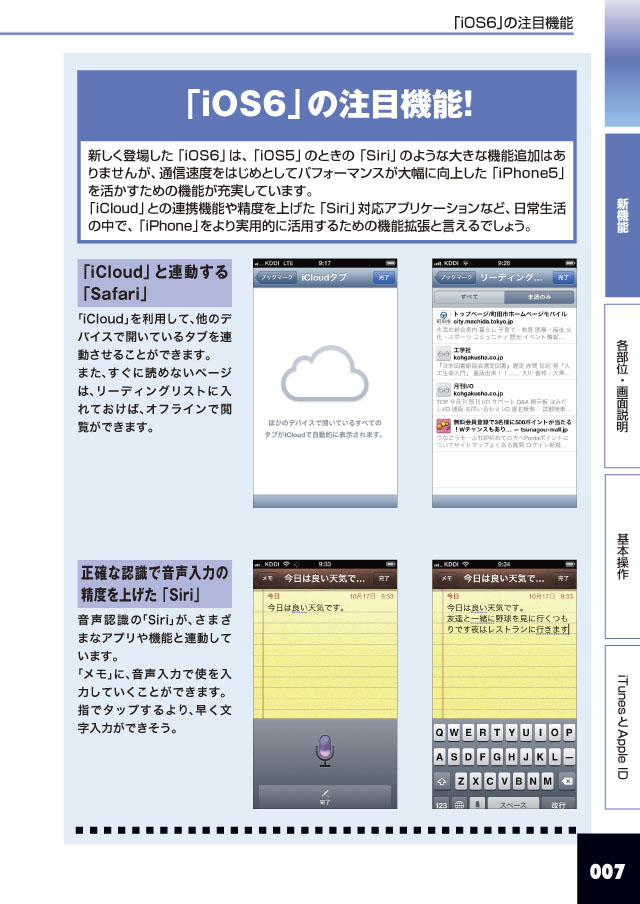Click 今日は良い天気です。 in the dictation memo
640x904 pixels.
click(x=306, y=608)
